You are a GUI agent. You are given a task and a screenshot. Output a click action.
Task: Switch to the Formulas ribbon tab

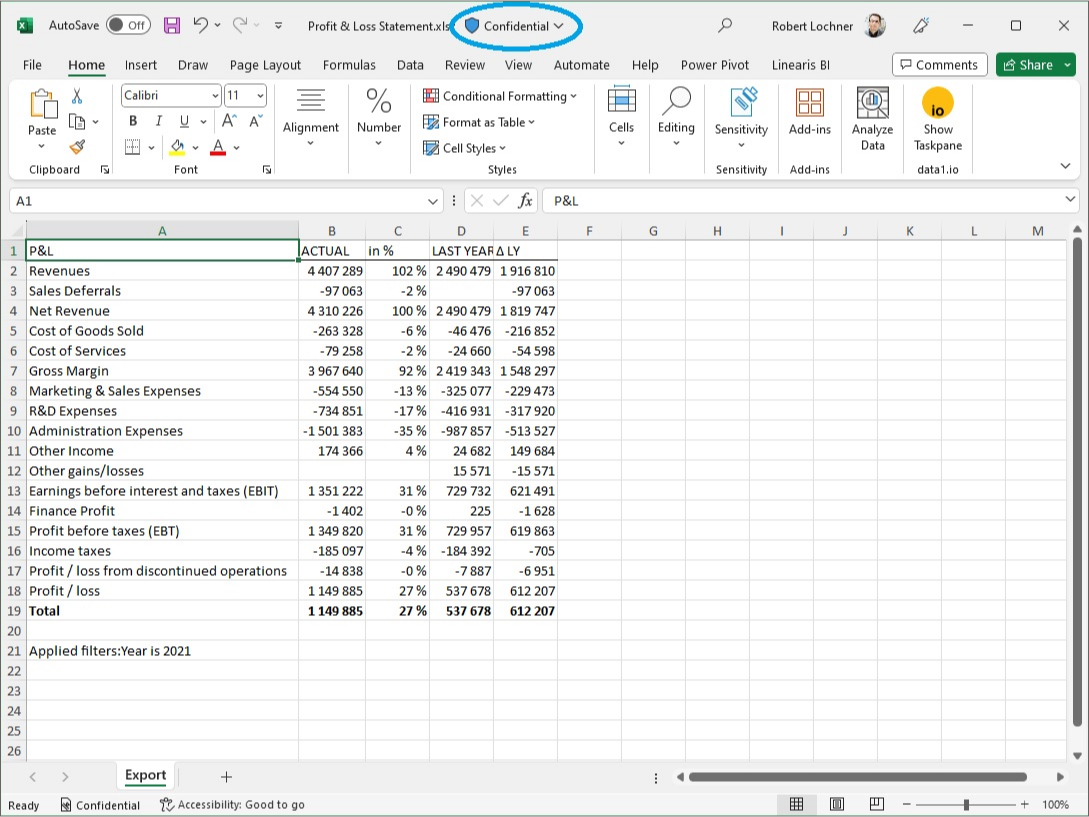[x=349, y=65]
